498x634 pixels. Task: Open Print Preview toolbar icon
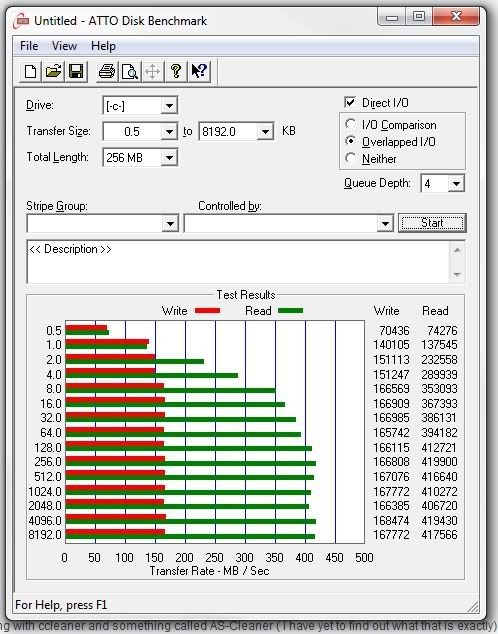coord(130,72)
